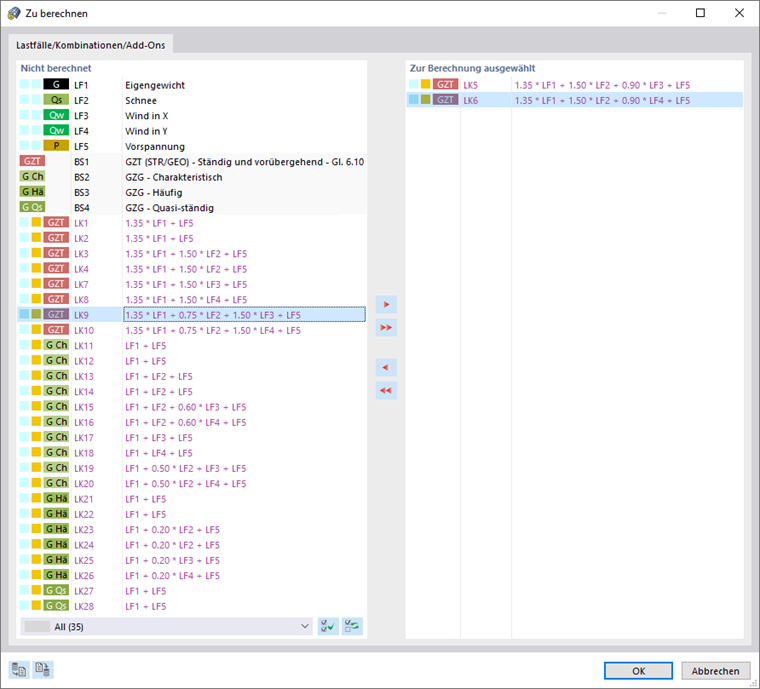Click the GZT badge of LK1
Viewport: 760px width, 689px height.
(x=56, y=222)
